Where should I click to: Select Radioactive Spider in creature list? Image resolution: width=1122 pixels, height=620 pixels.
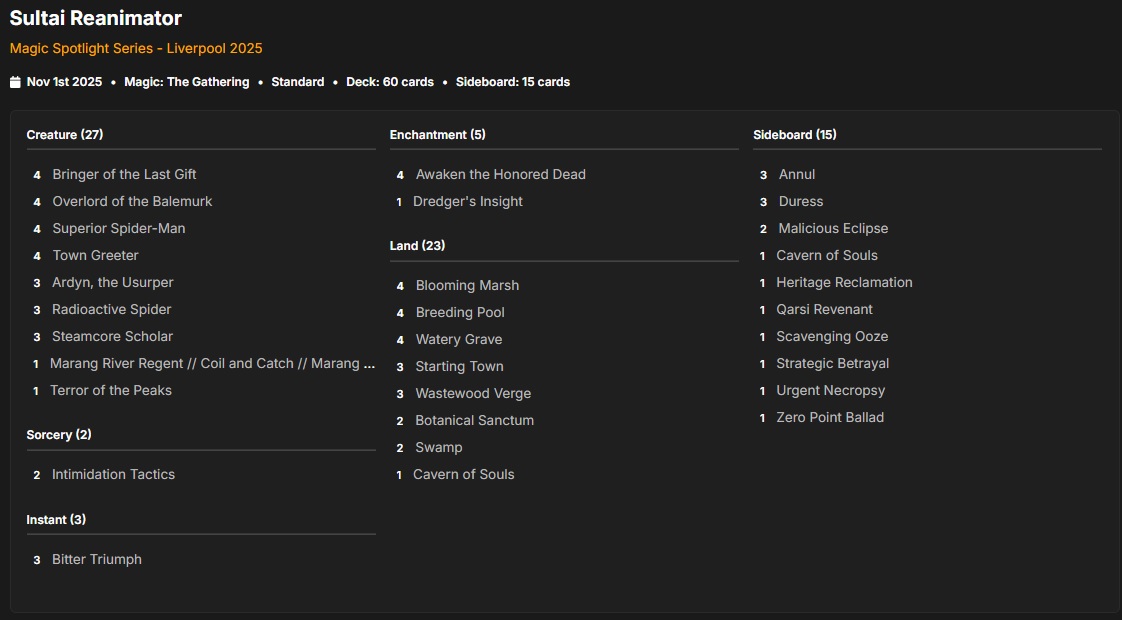[x=112, y=309]
